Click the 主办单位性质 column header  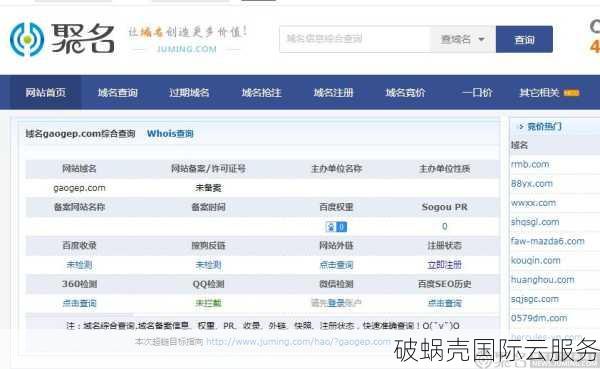pyautogui.click(x=444, y=168)
